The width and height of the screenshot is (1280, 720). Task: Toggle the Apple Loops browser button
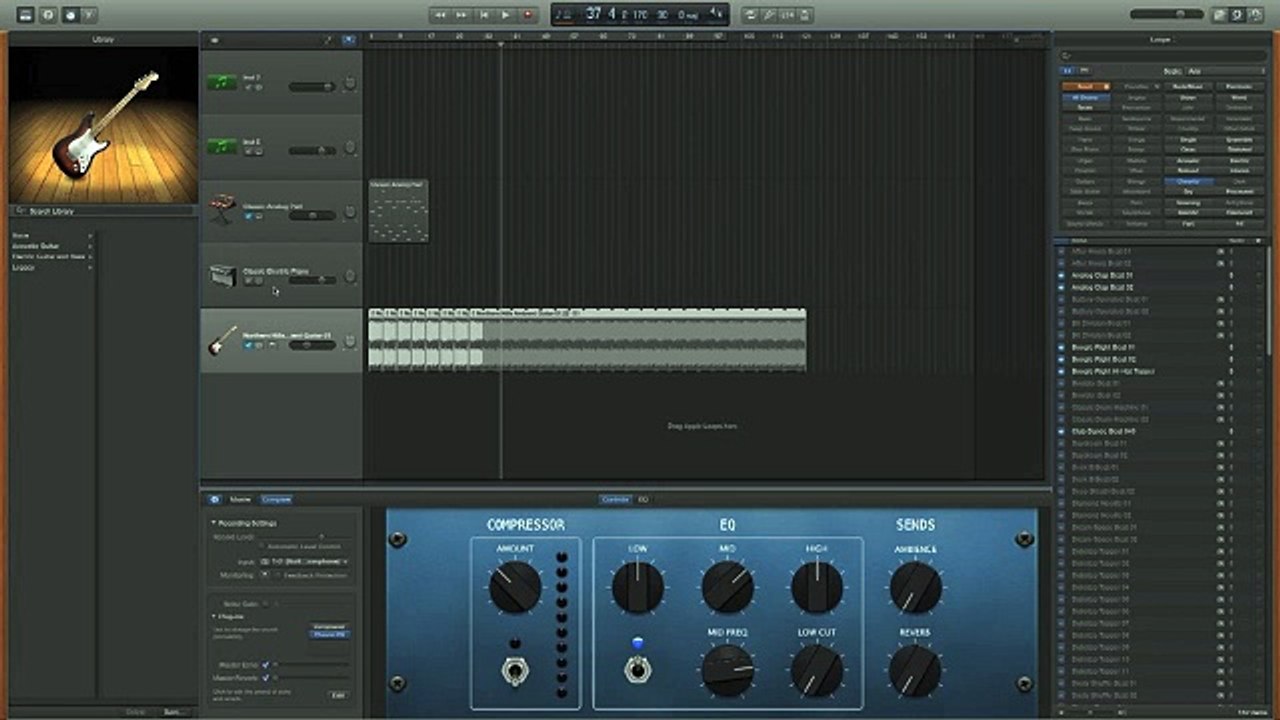1238,15
